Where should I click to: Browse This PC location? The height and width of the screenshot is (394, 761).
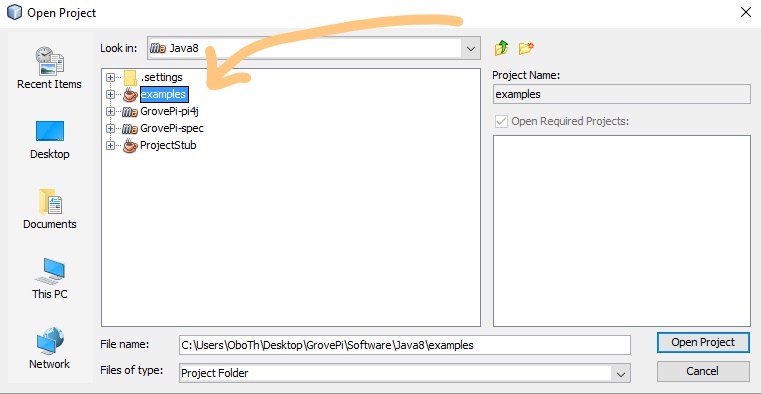tap(50, 279)
